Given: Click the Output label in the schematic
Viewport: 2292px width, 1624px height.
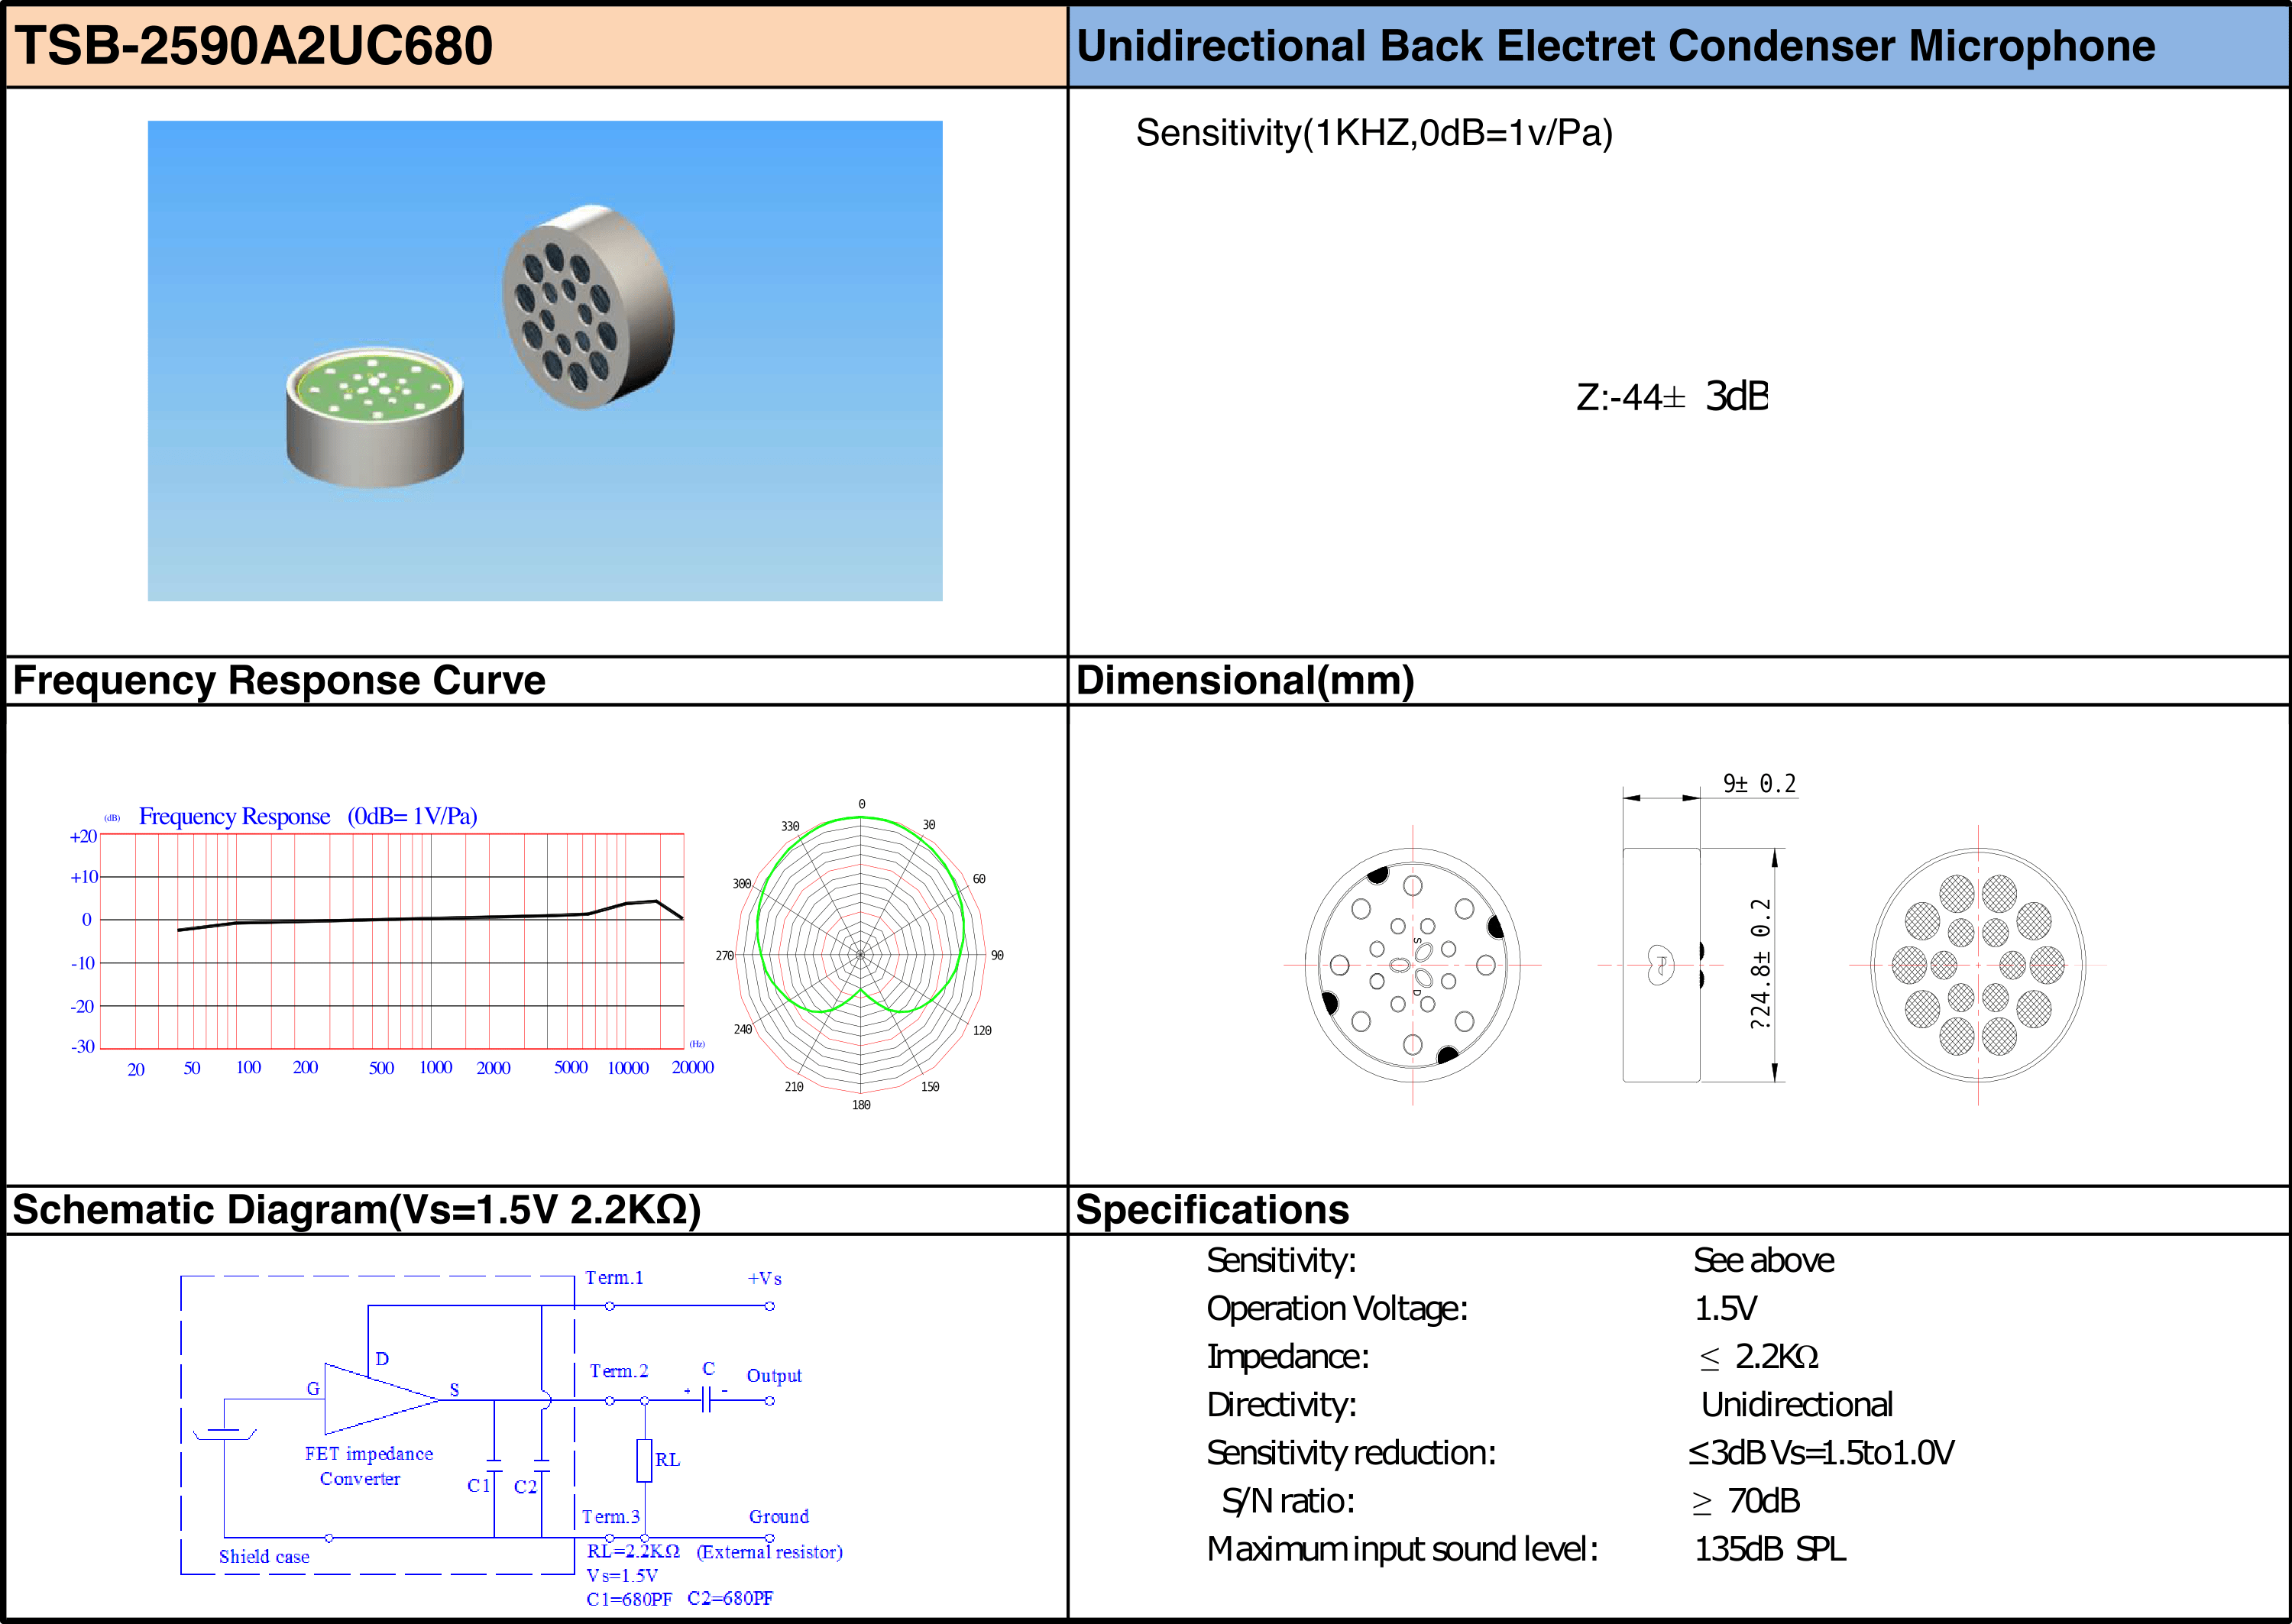Looking at the screenshot, I should pos(774,1376).
